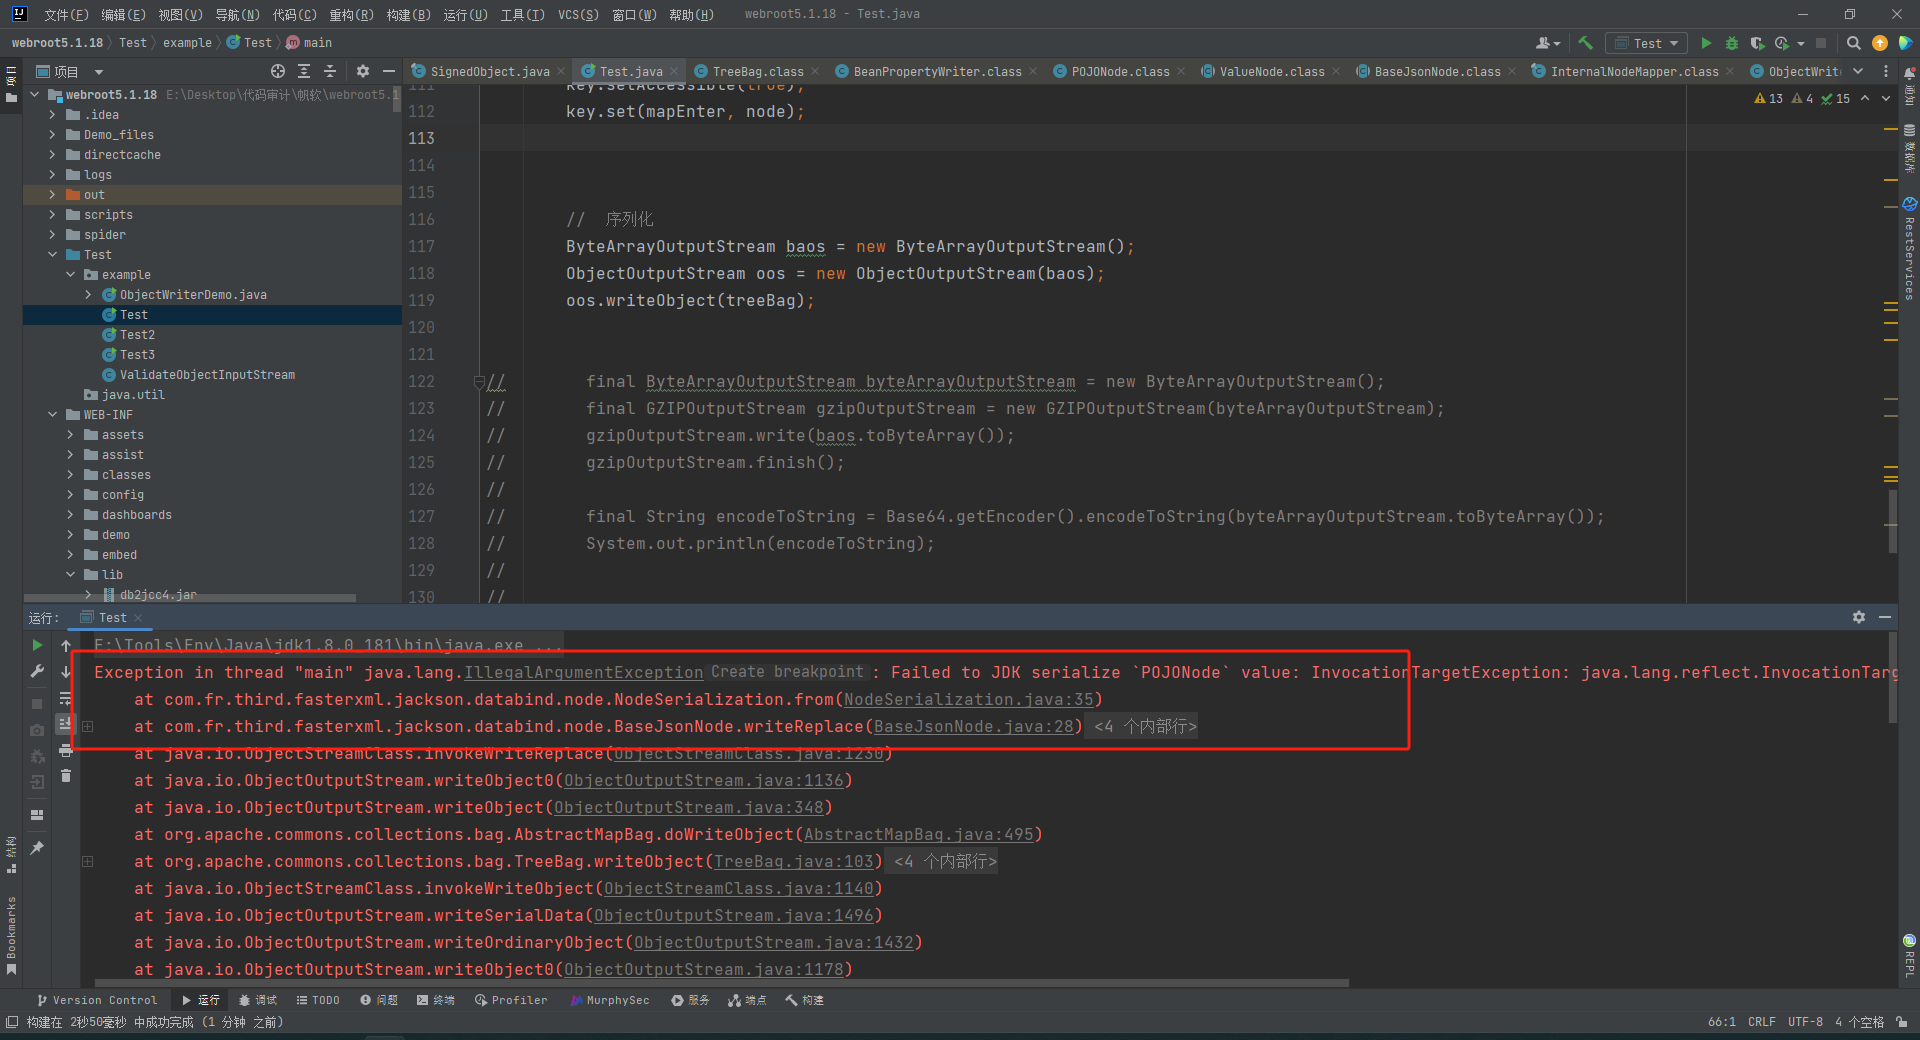Clear console output with trash icon
The image size is (1920, 1040).
pos(66,776)
